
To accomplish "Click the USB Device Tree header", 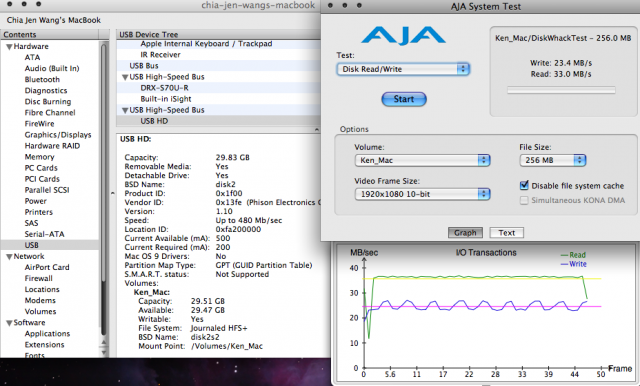I will click(218, 35).
